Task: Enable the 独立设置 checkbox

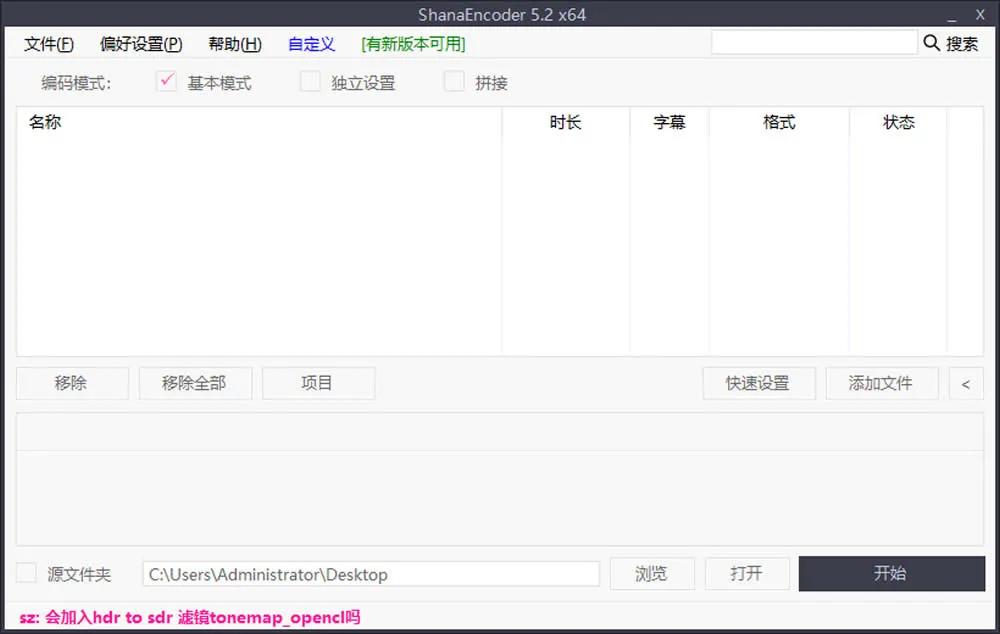Action: 311,82
